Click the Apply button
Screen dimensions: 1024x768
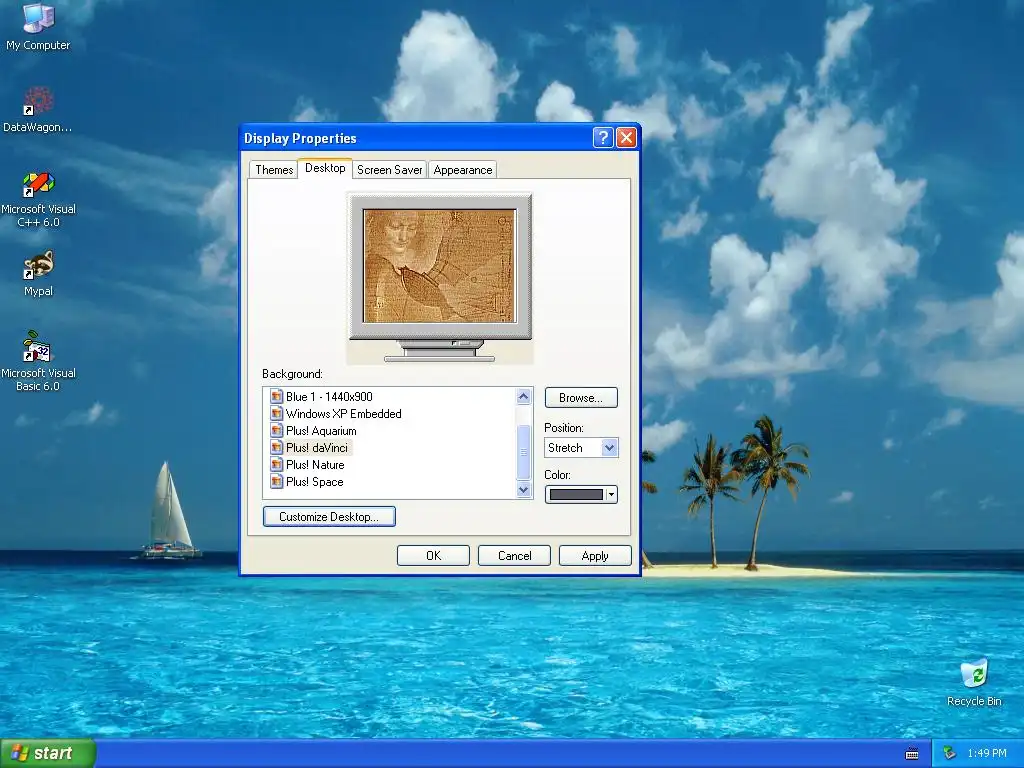595,556
